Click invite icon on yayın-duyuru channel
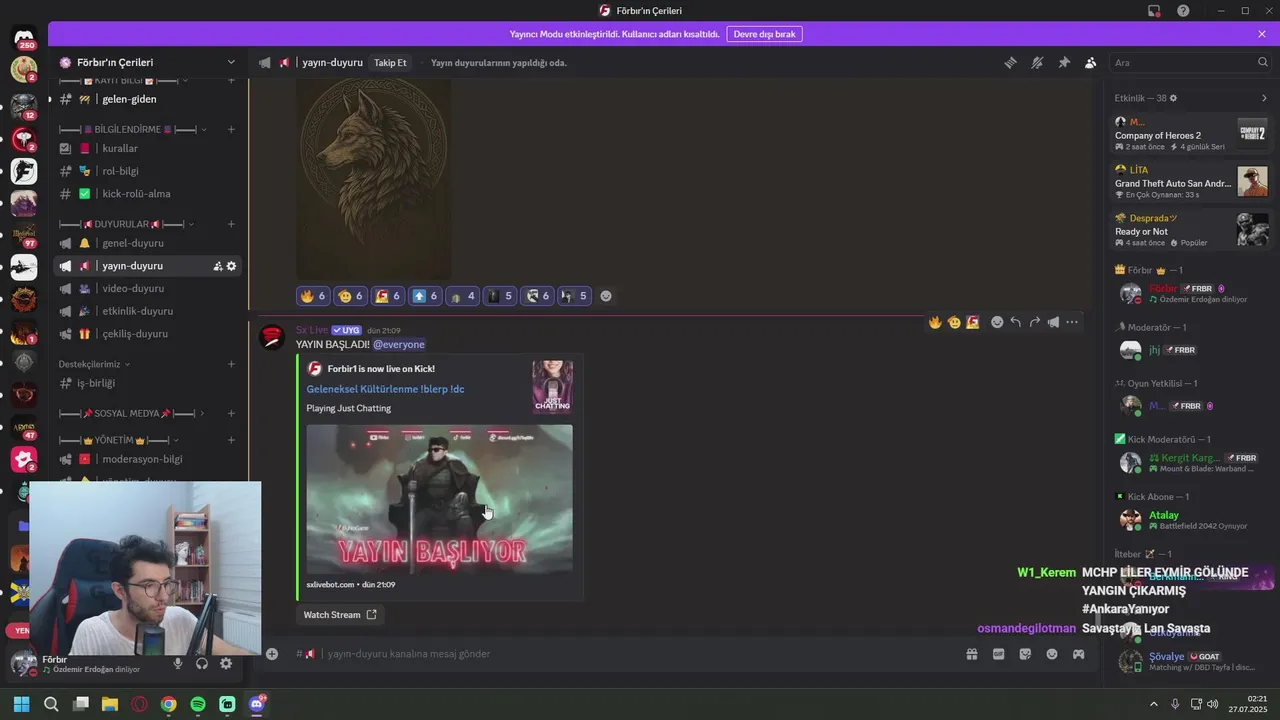Screen dimensions: 1280x720 click(217, 266)
